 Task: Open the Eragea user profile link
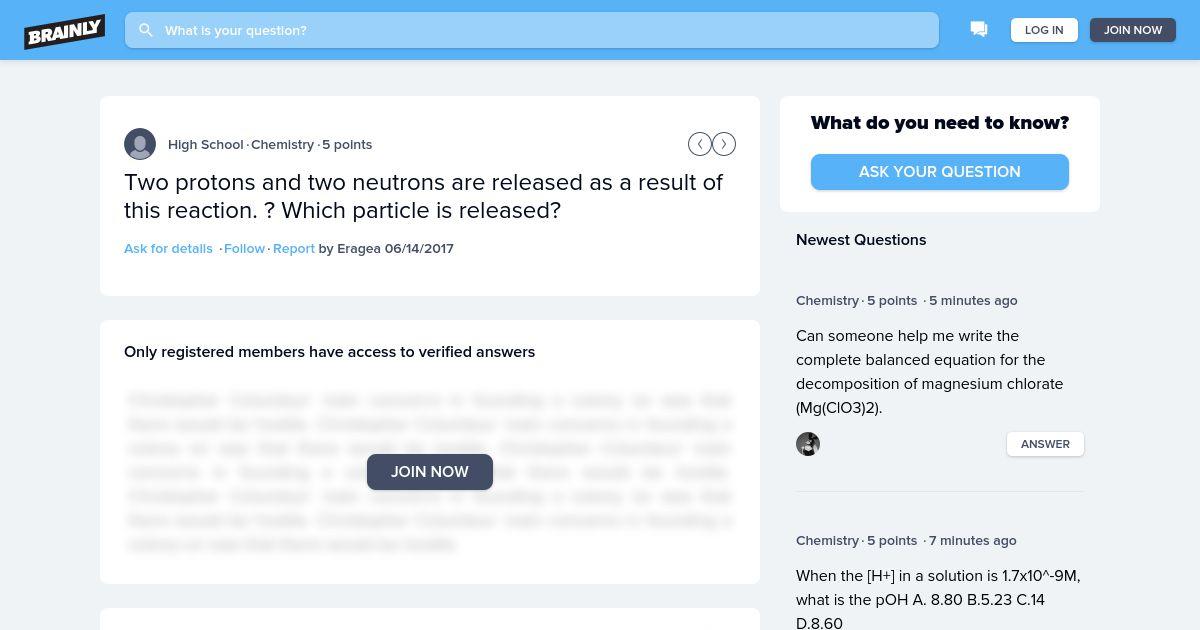359,248
